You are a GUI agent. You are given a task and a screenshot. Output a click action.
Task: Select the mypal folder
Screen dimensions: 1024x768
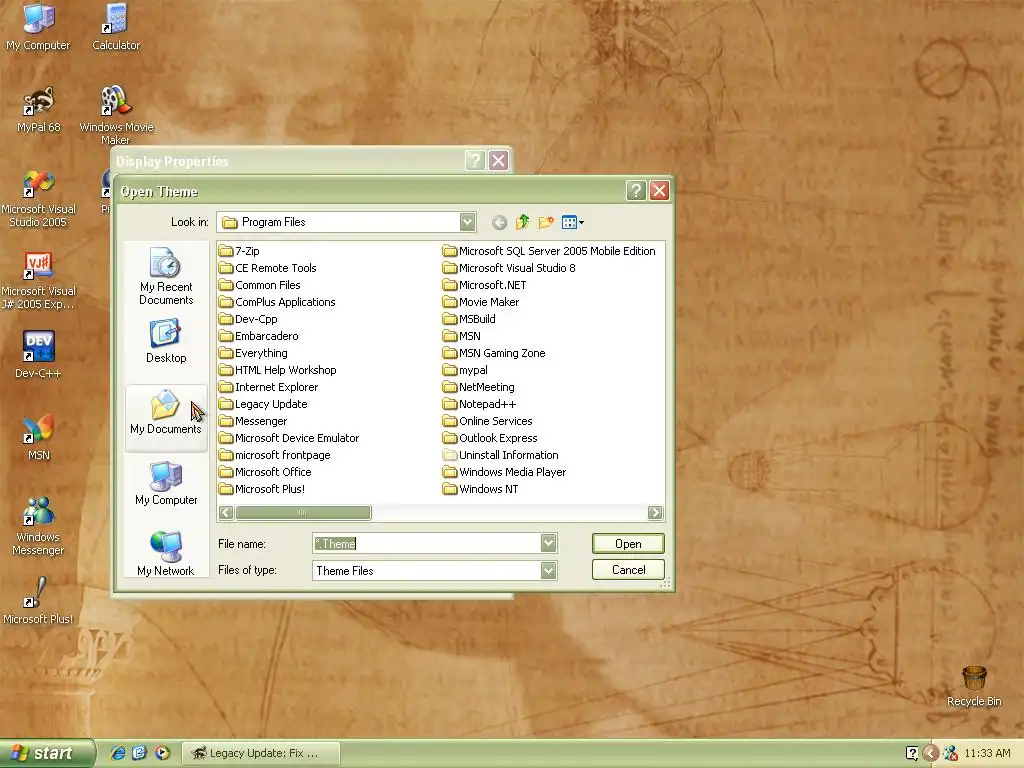click(466, 370)
